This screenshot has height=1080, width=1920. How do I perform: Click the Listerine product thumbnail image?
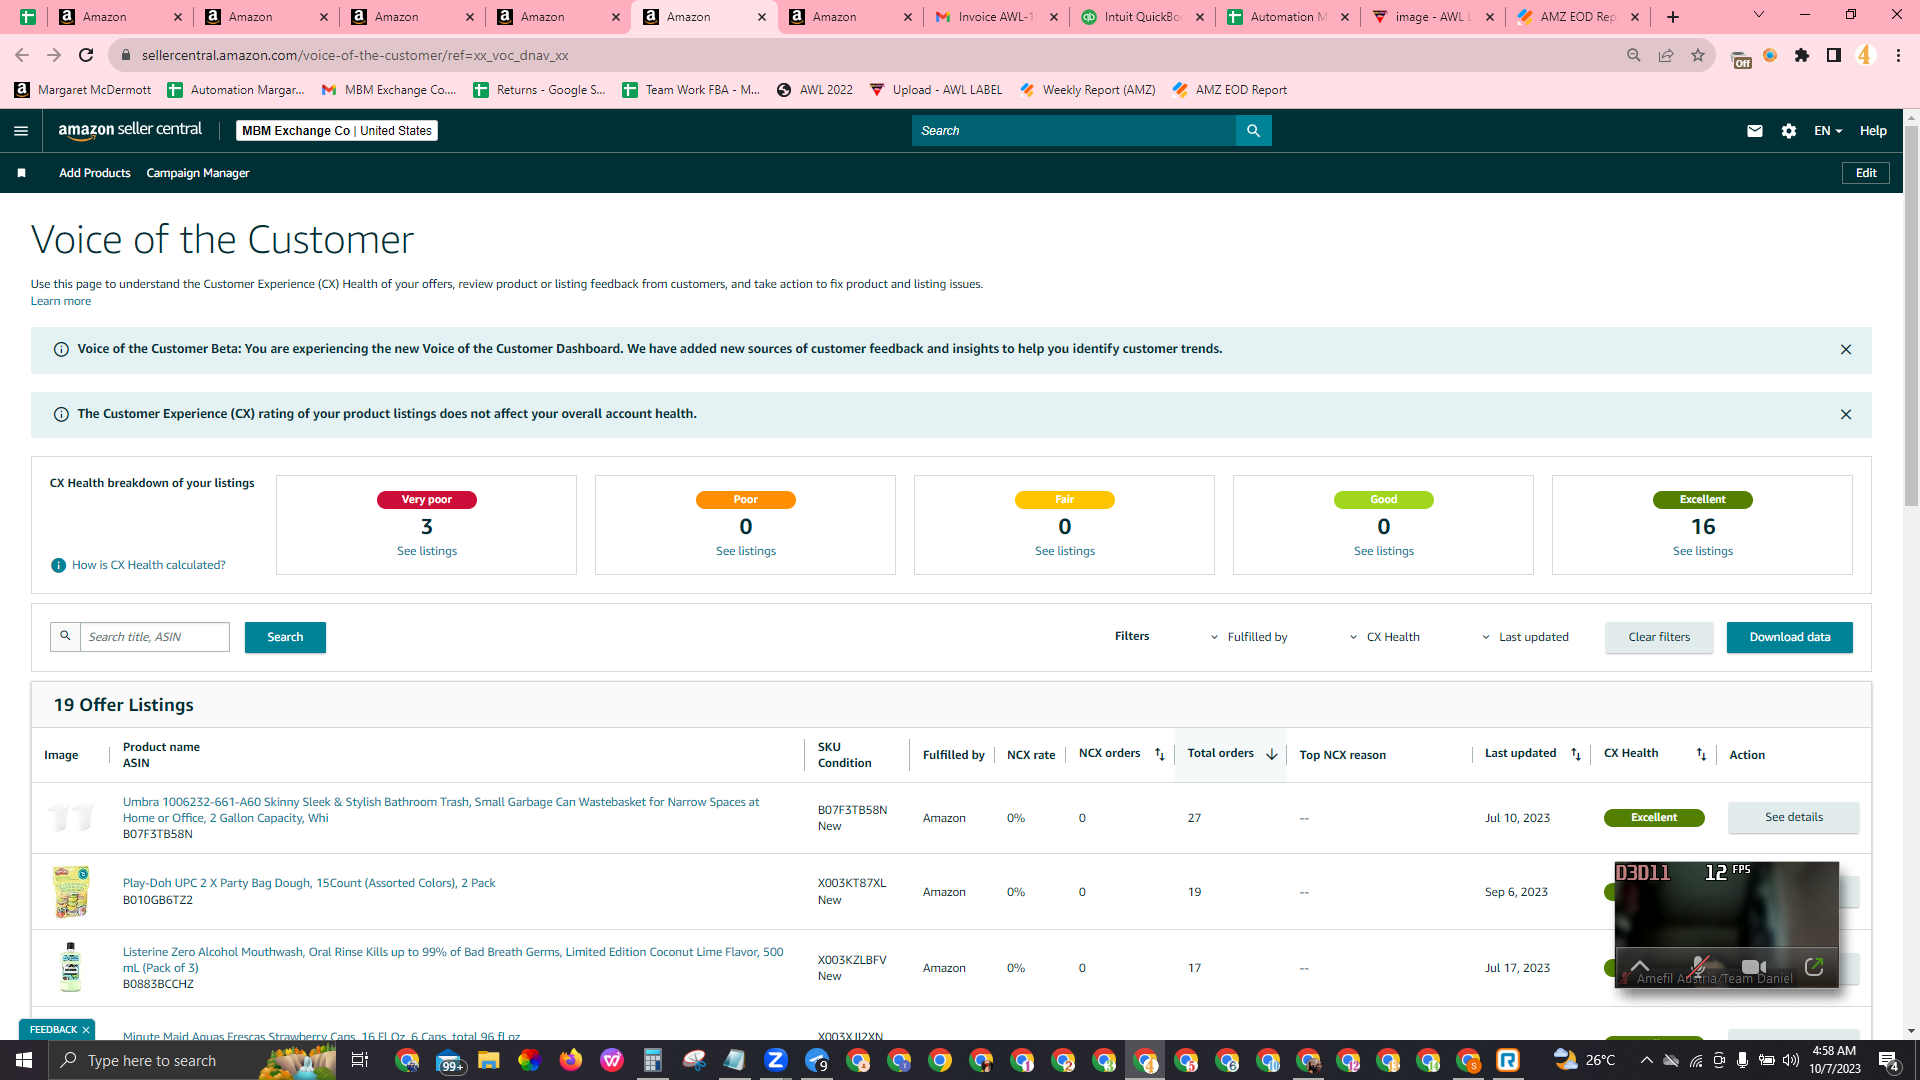pos(70,967)
